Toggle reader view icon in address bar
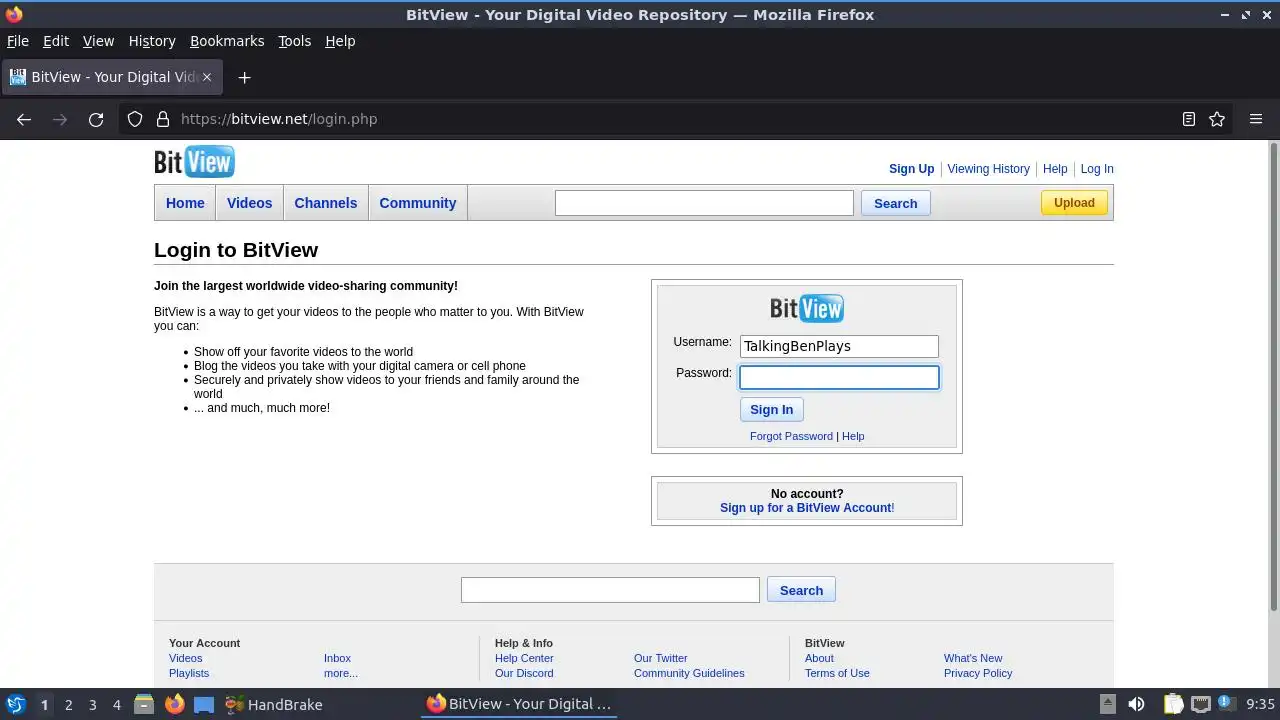 point(1189,119)
